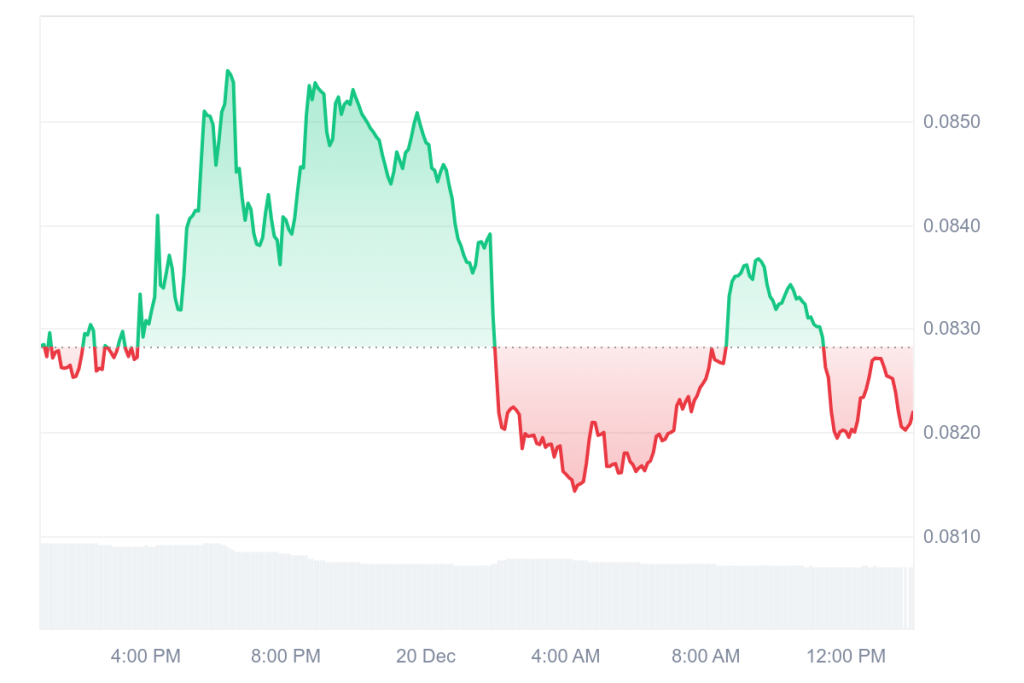Viewport: 1024px width, 683px height.
Task: Select the 8:00 PM time label
Action: [x=286, y=657]
